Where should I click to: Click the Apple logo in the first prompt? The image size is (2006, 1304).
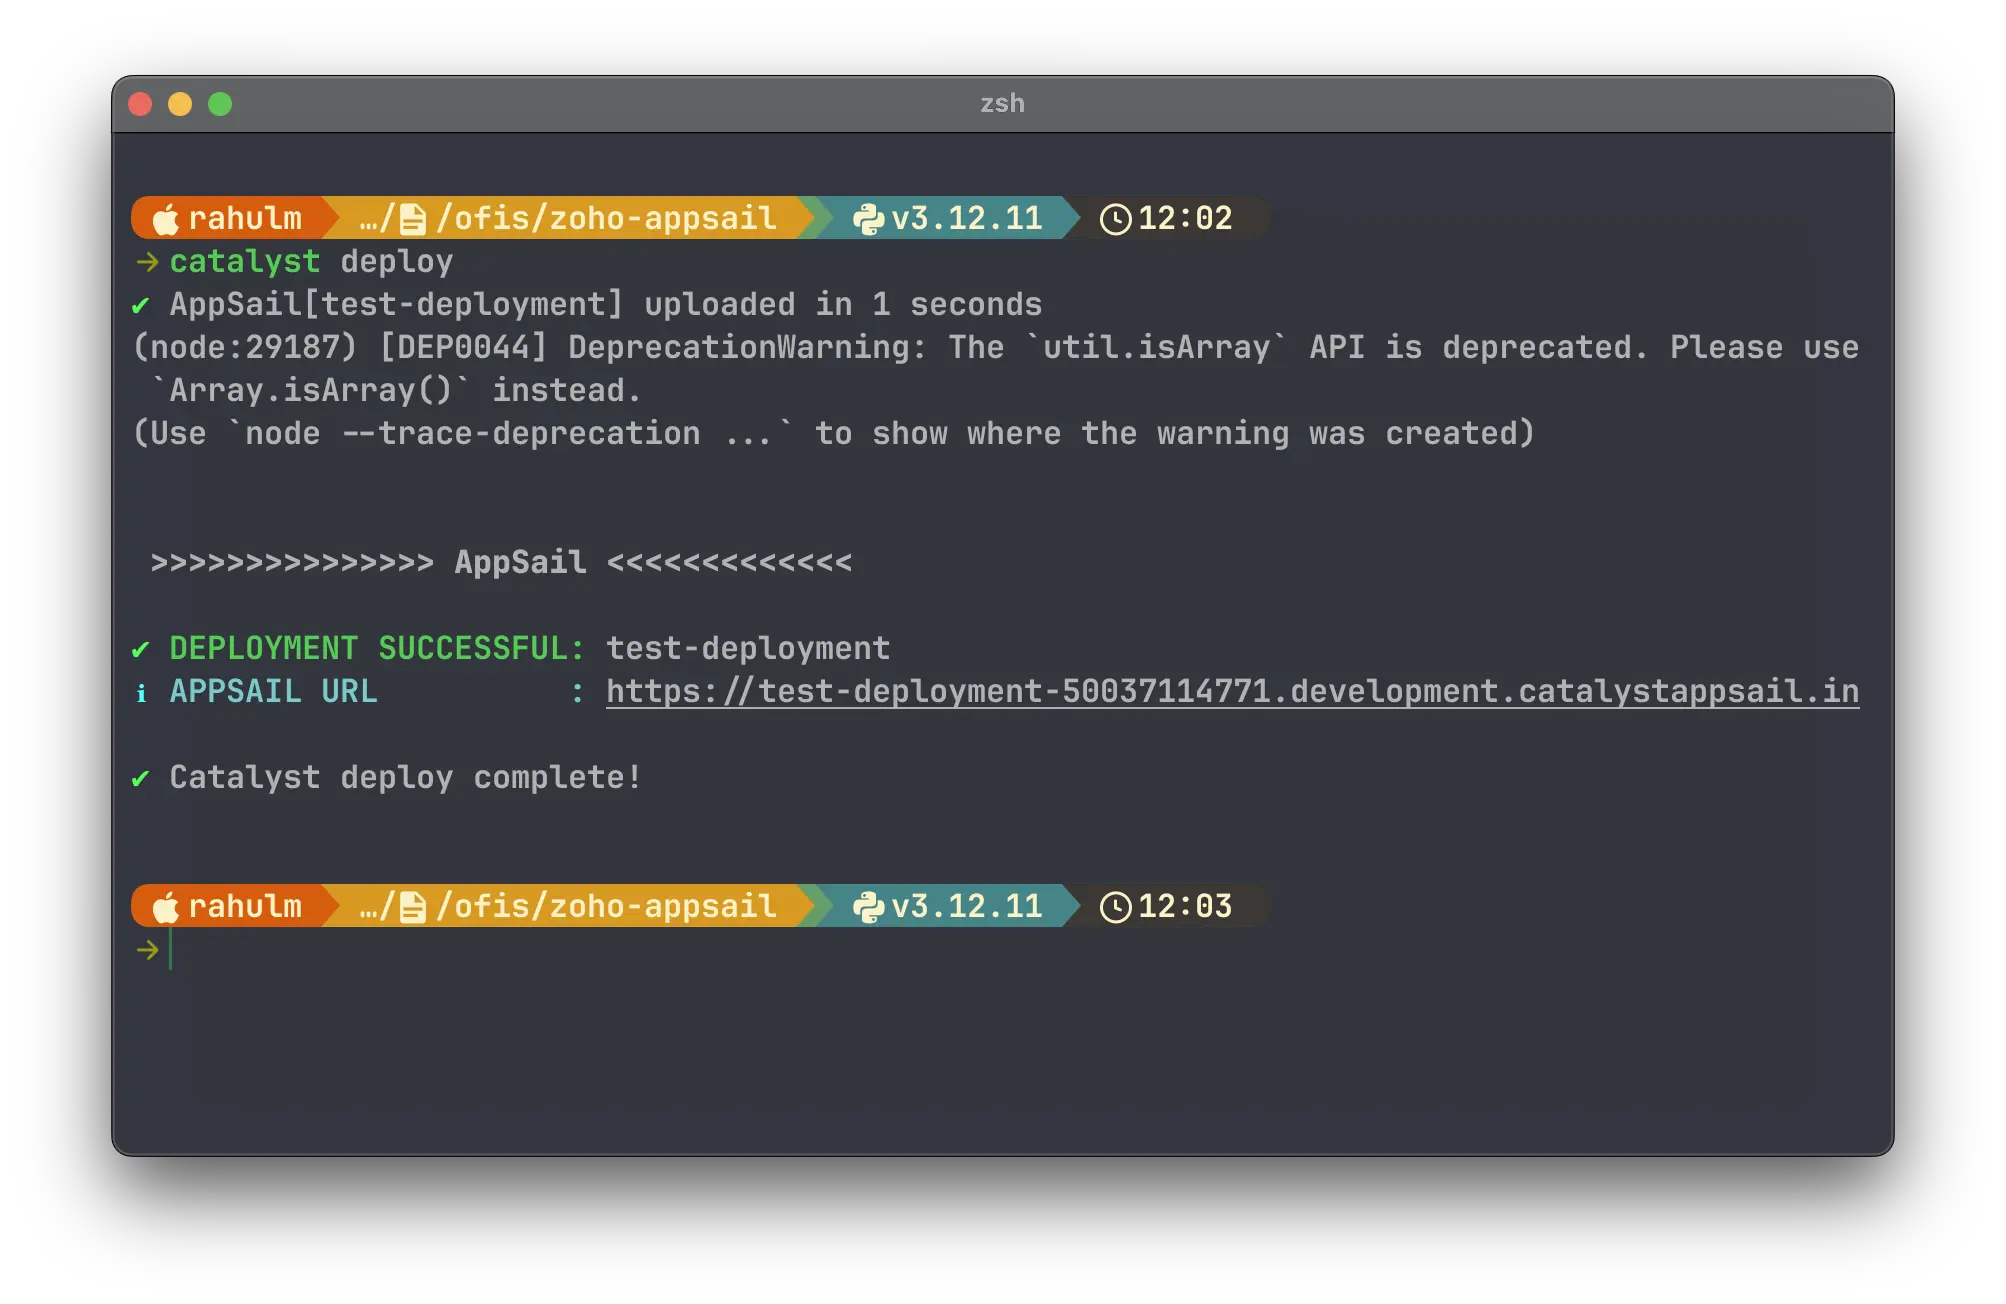click(166, 218)
